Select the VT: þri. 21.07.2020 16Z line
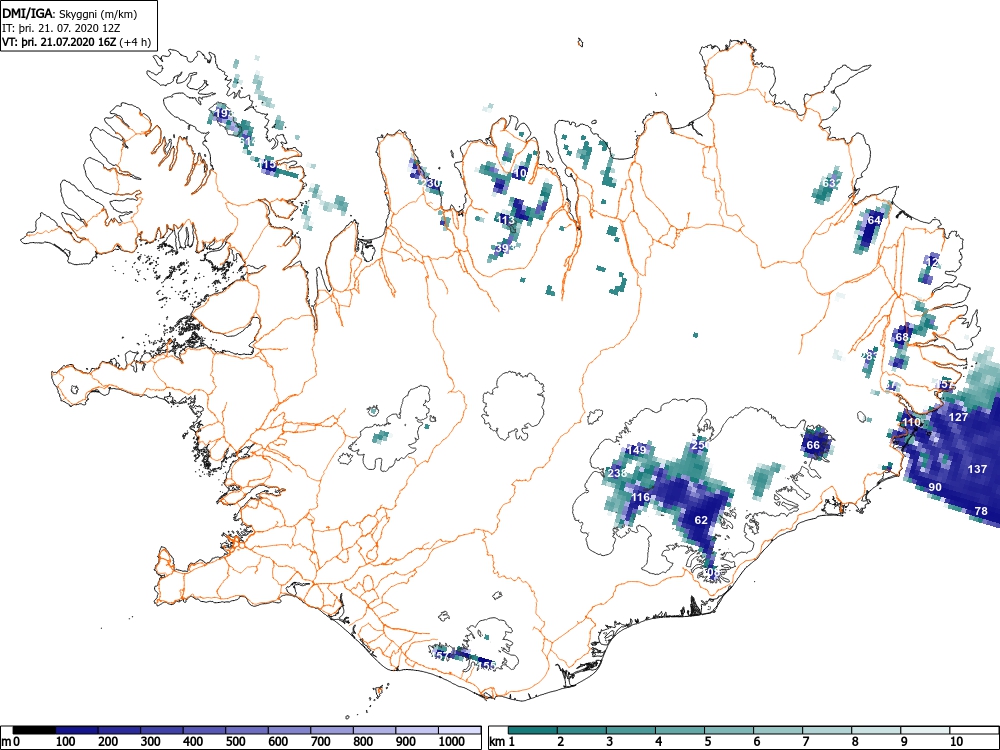1000x750 pixels. [x=77, y=43]
